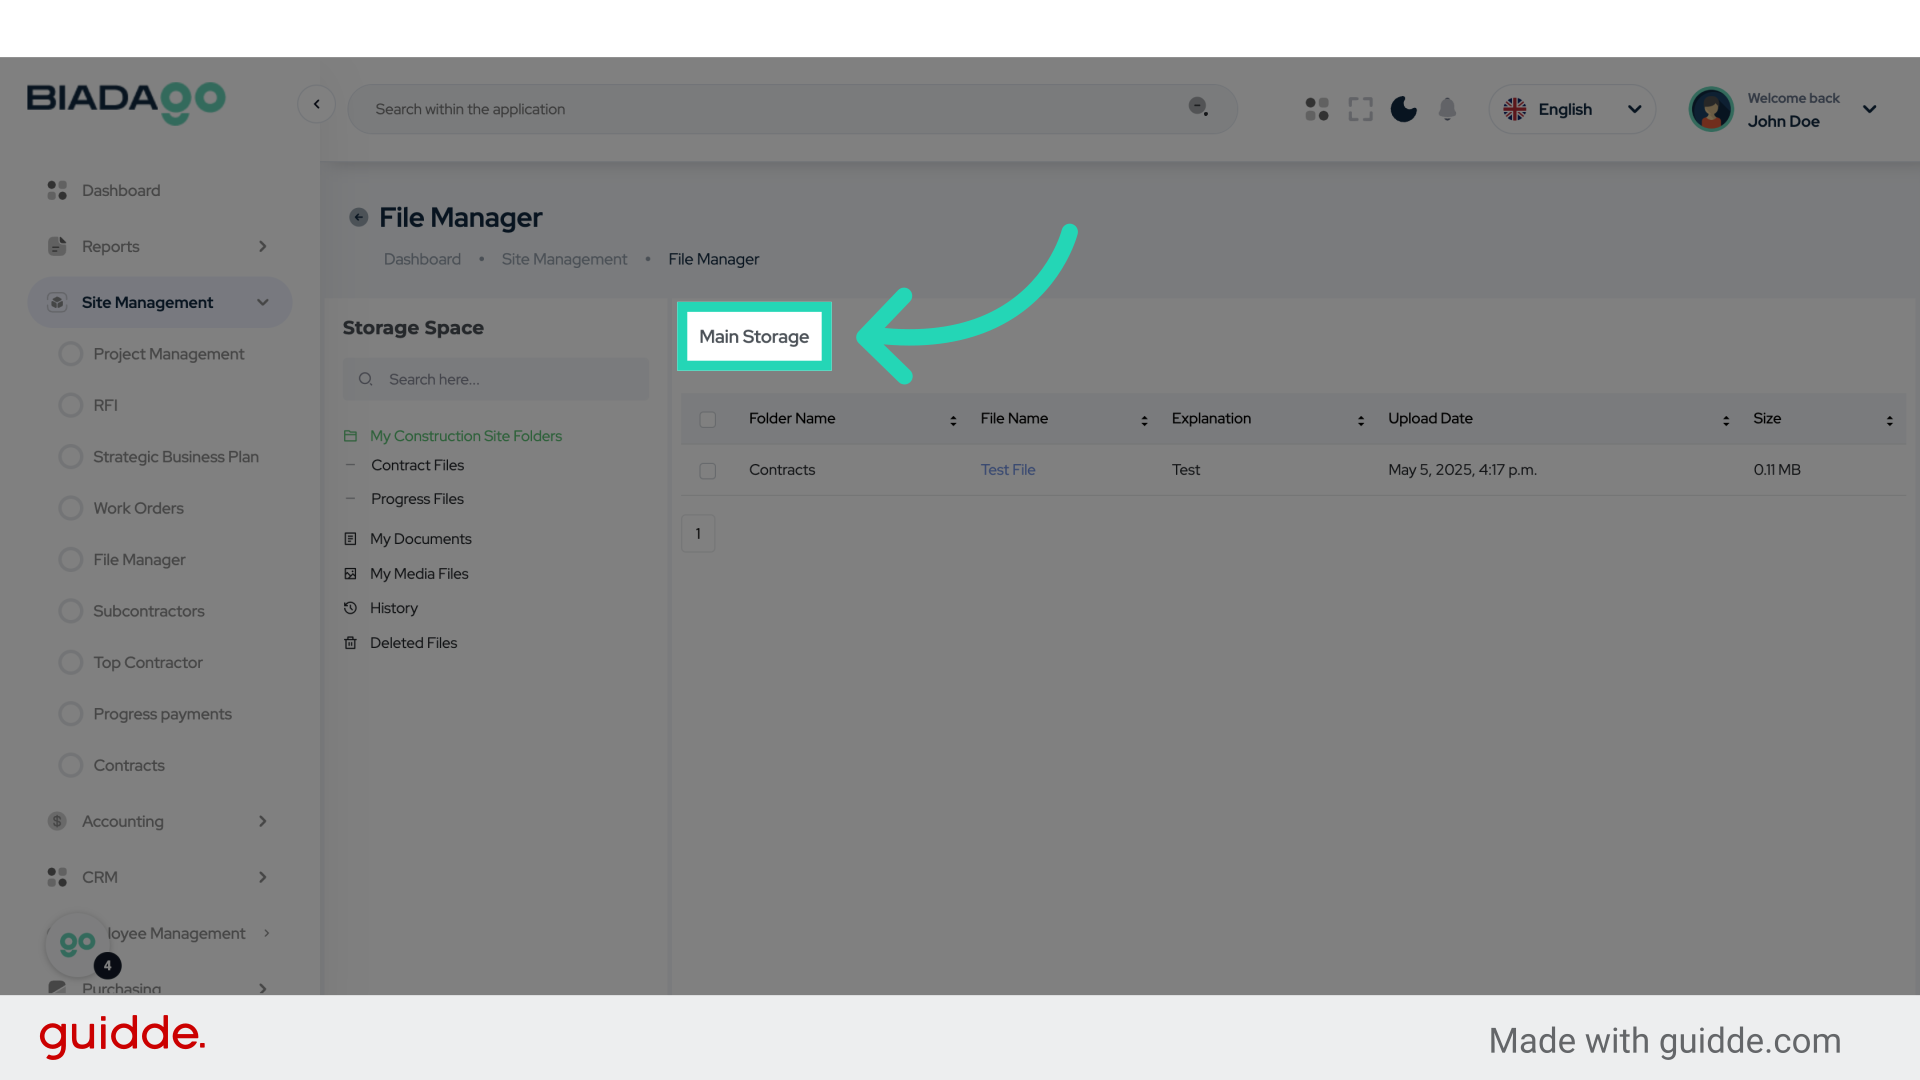Click the Search here field in Storage Space
Viewport: 1920px width, 1080px height.
click(495, 379)
